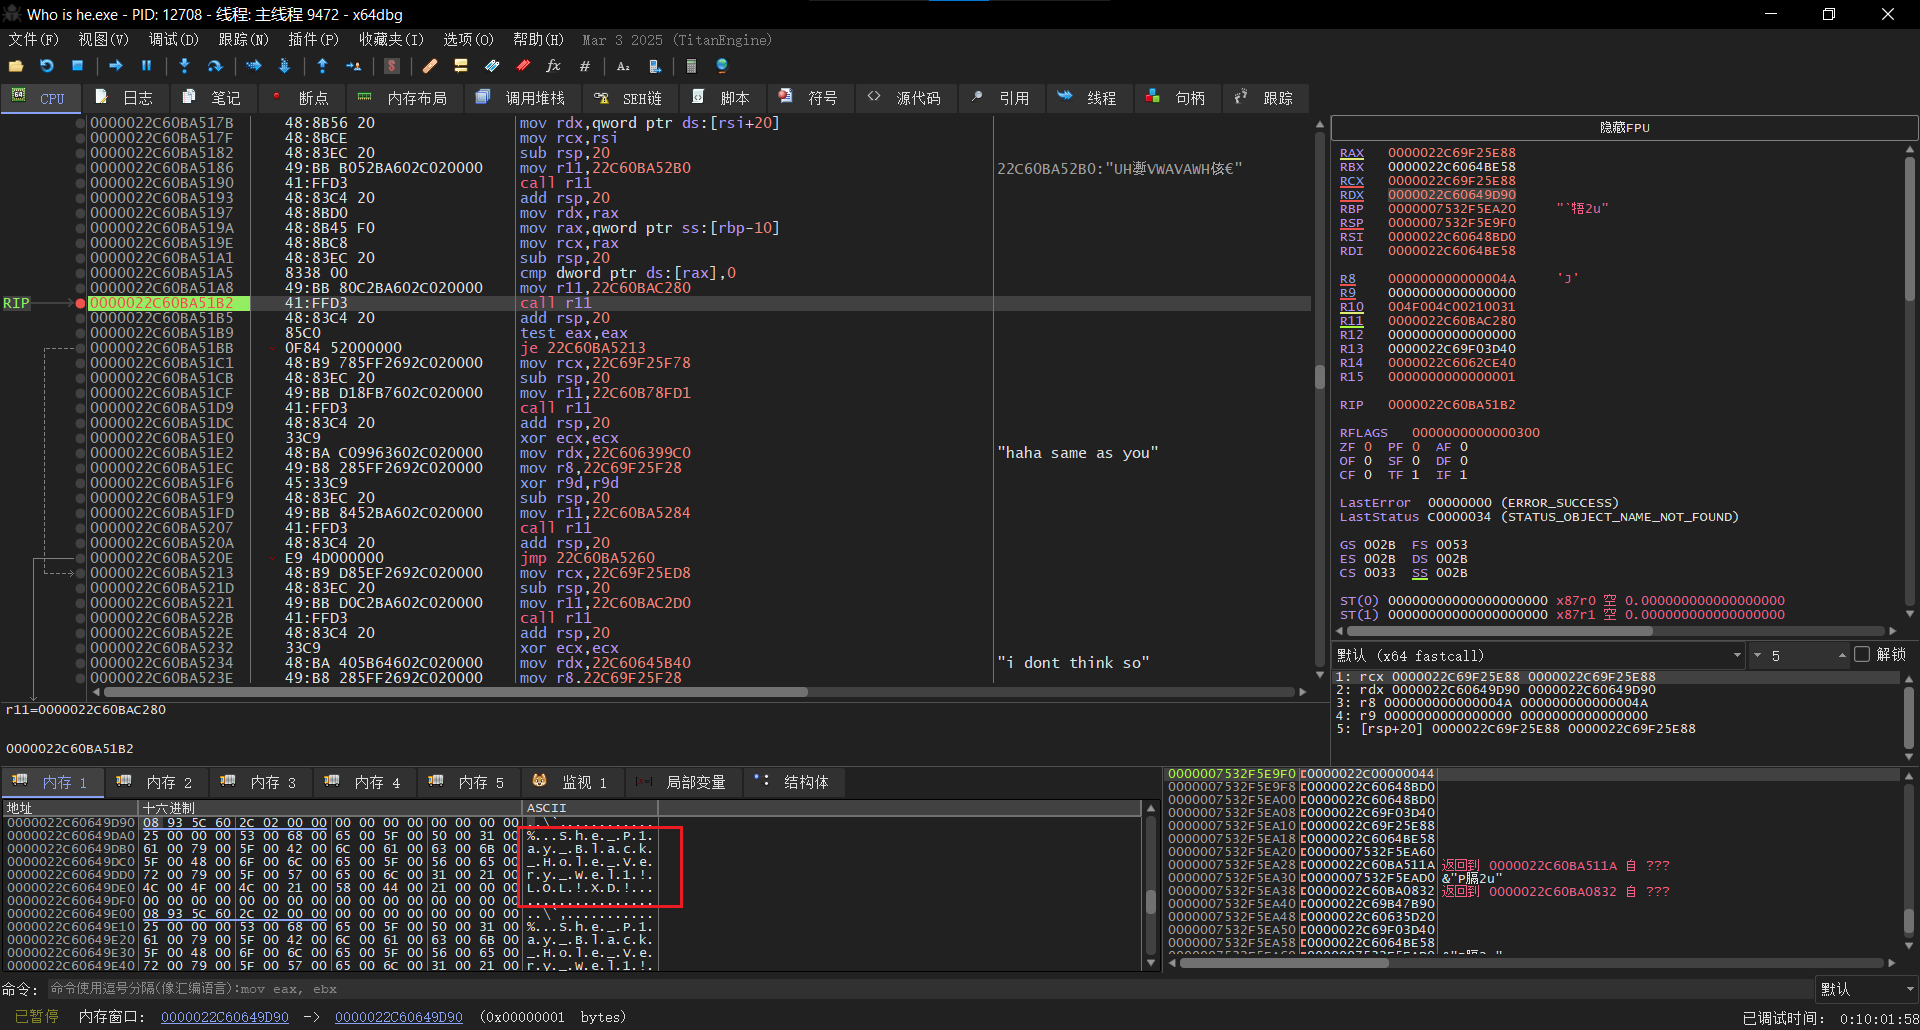Click the up arrow of argument count 5
This screenshot has height=1030, width=1920.
click(1841, 656)
